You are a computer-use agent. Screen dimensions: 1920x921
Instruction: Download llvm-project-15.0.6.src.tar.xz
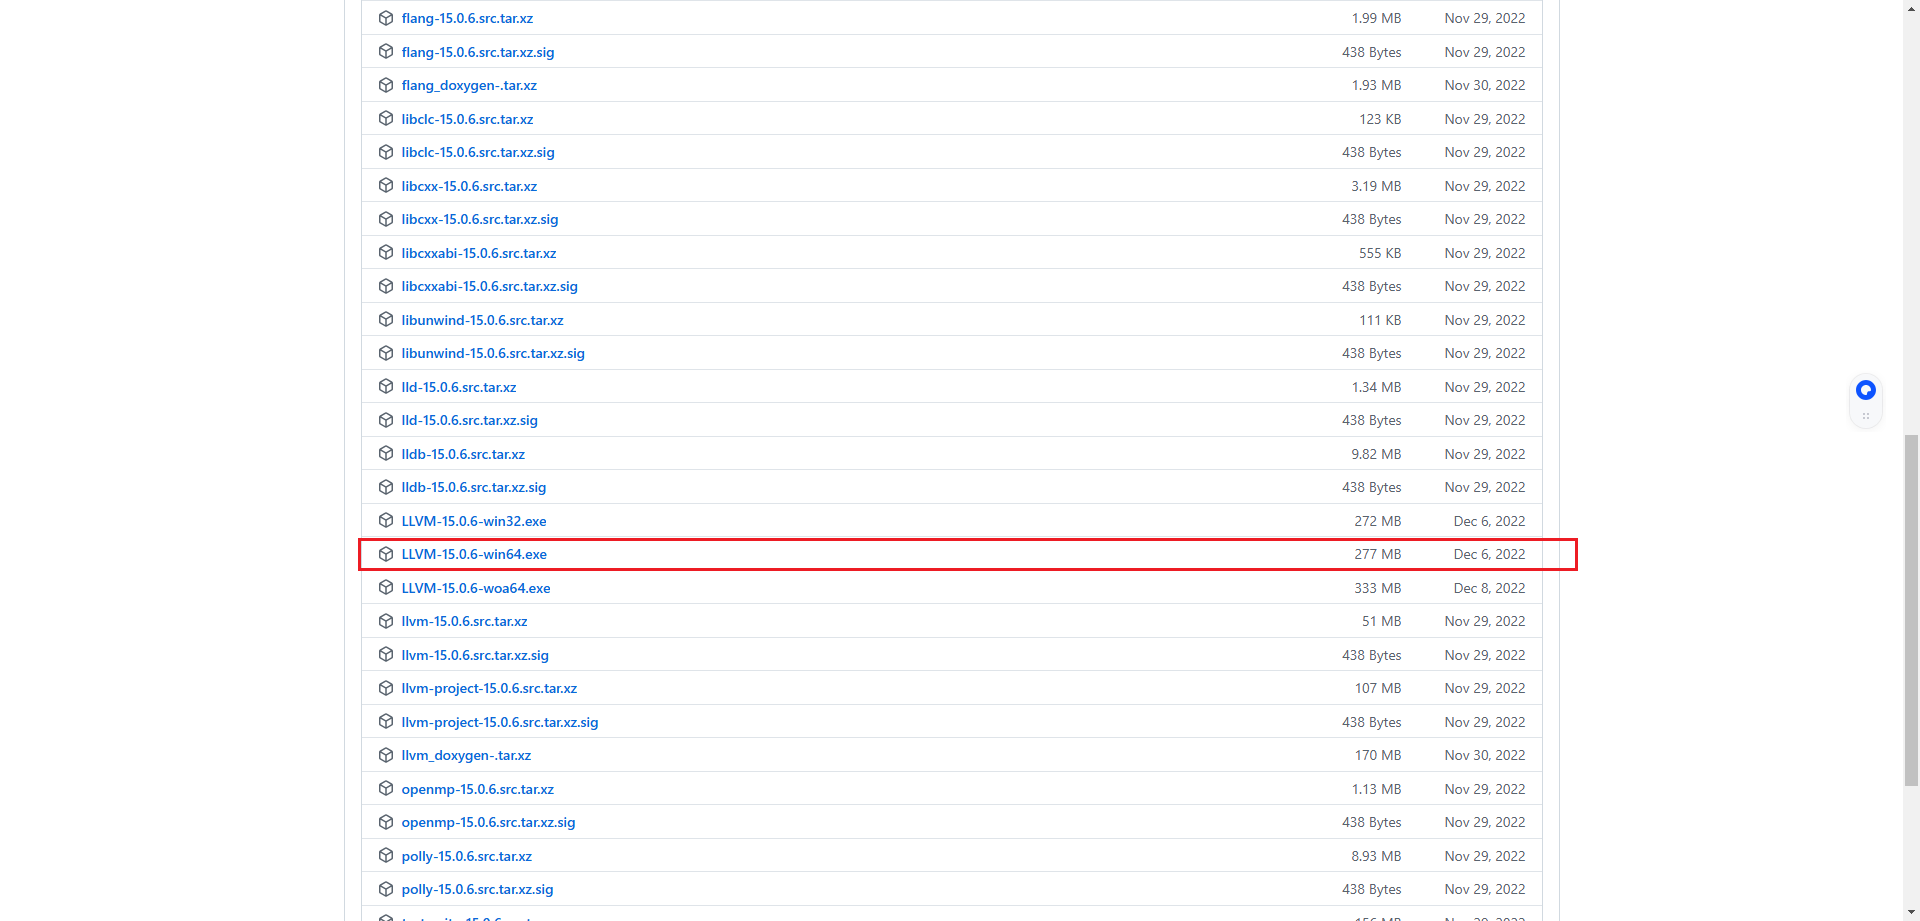click(489, 688)
